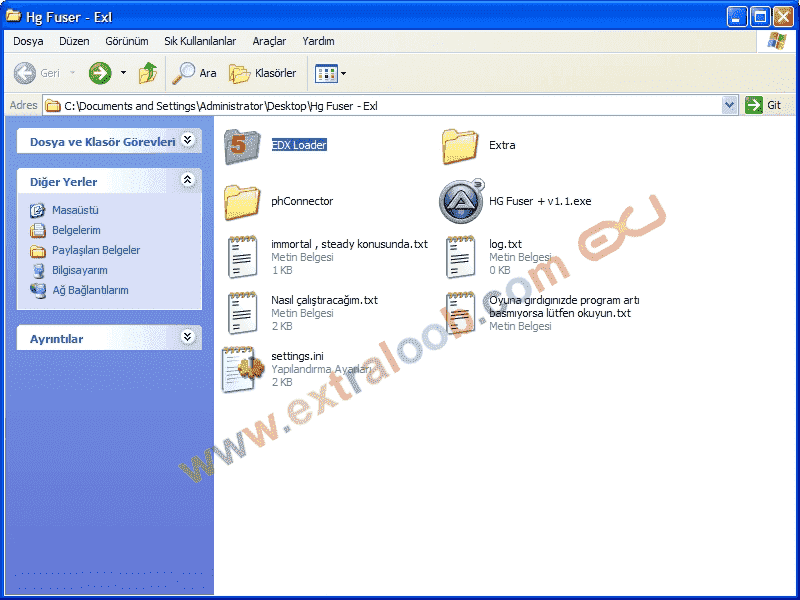
Task: Maximize the Hg Fuser - Exl window
Action: (760, 17)
